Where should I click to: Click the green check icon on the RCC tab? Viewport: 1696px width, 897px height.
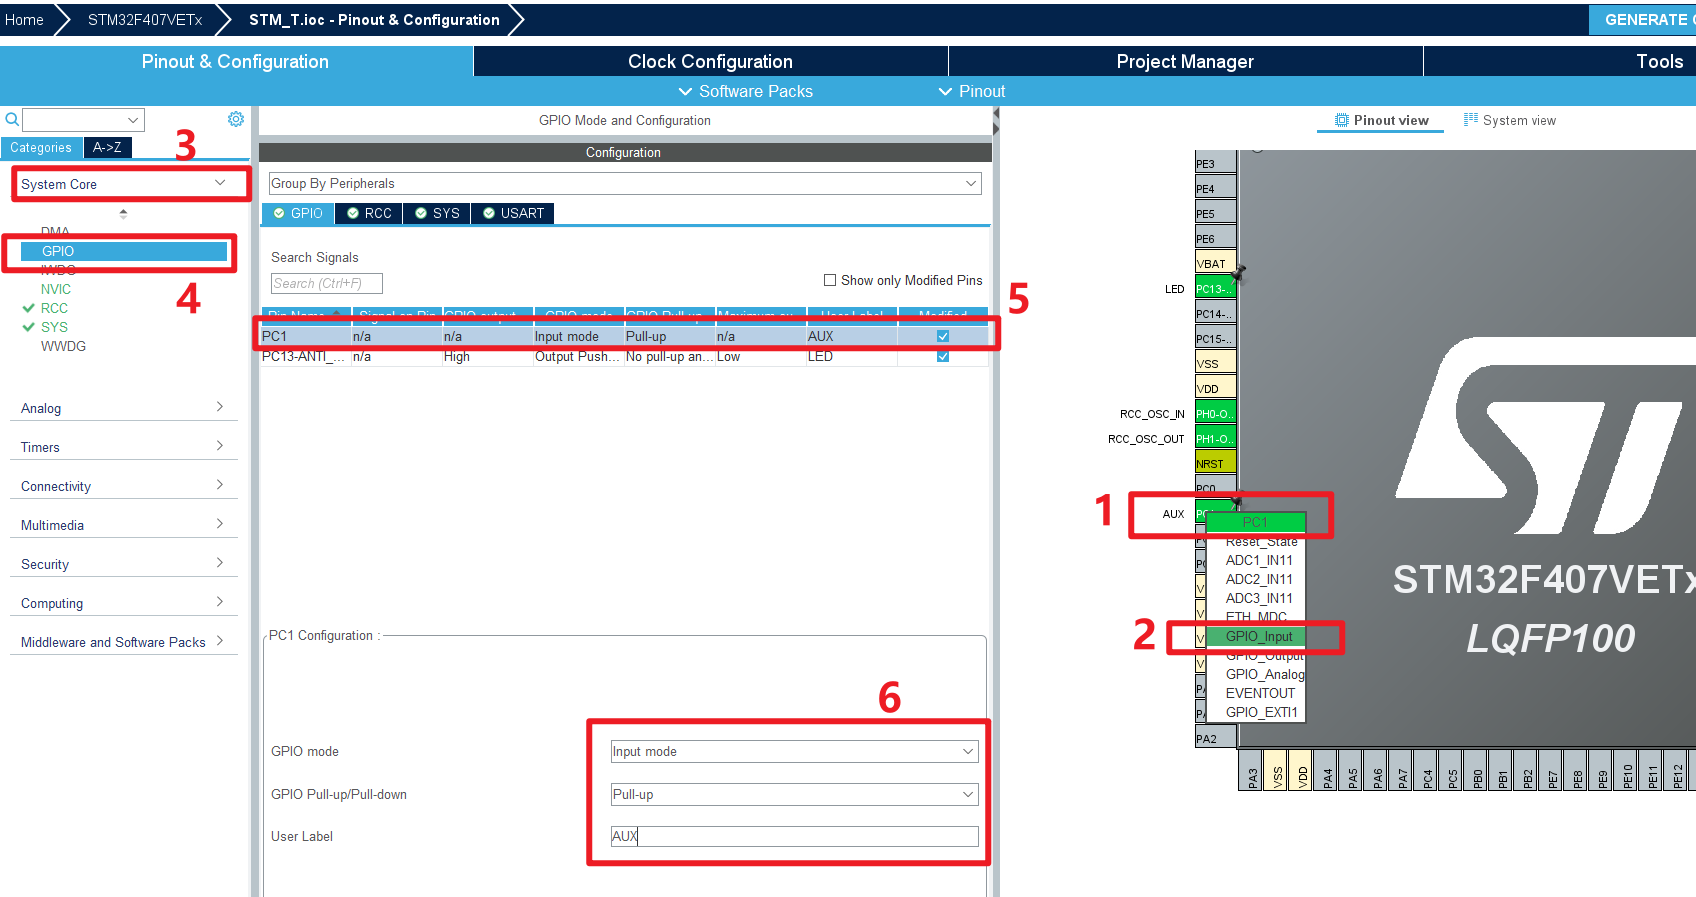click(x=353, y=213)
